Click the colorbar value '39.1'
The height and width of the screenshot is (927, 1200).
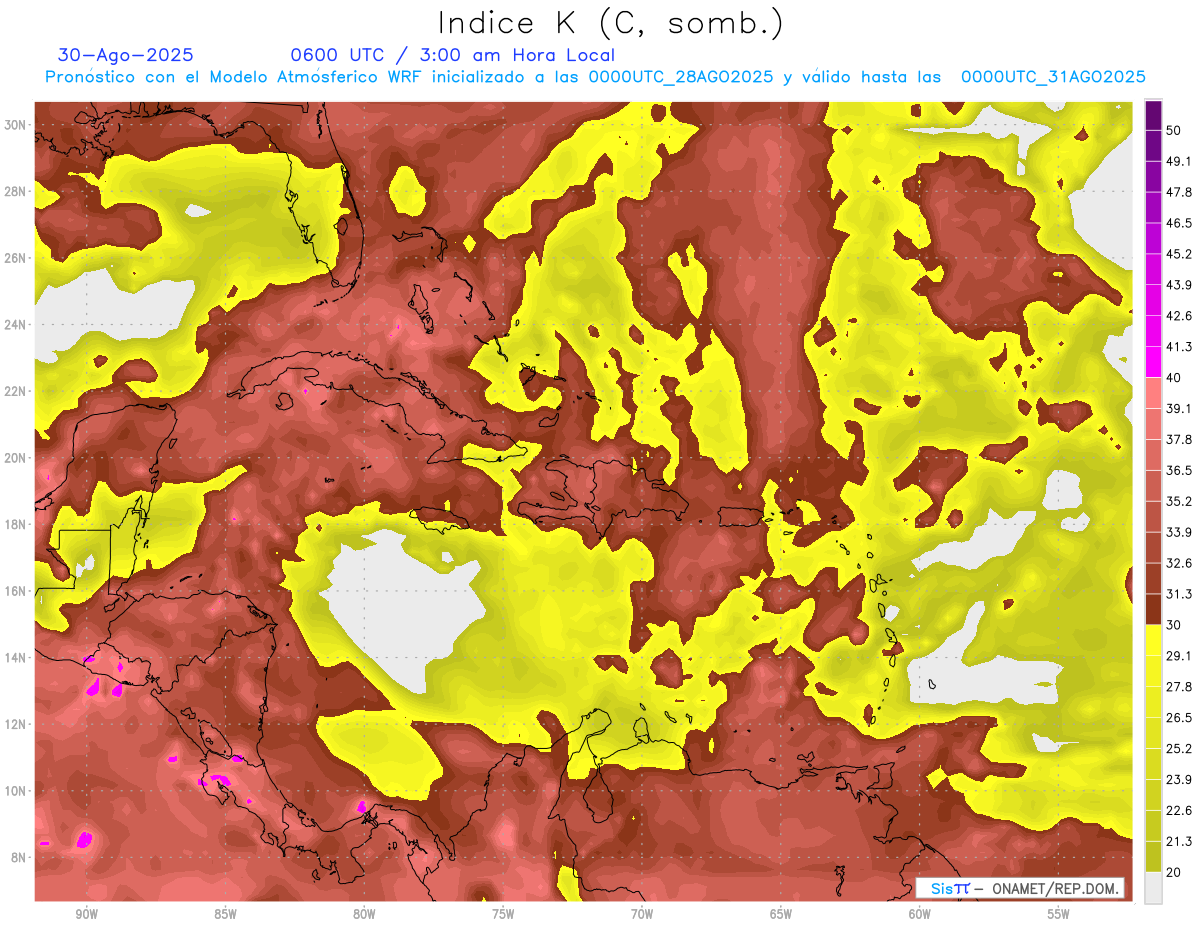pyautogui.click(x=1178, y=409)
